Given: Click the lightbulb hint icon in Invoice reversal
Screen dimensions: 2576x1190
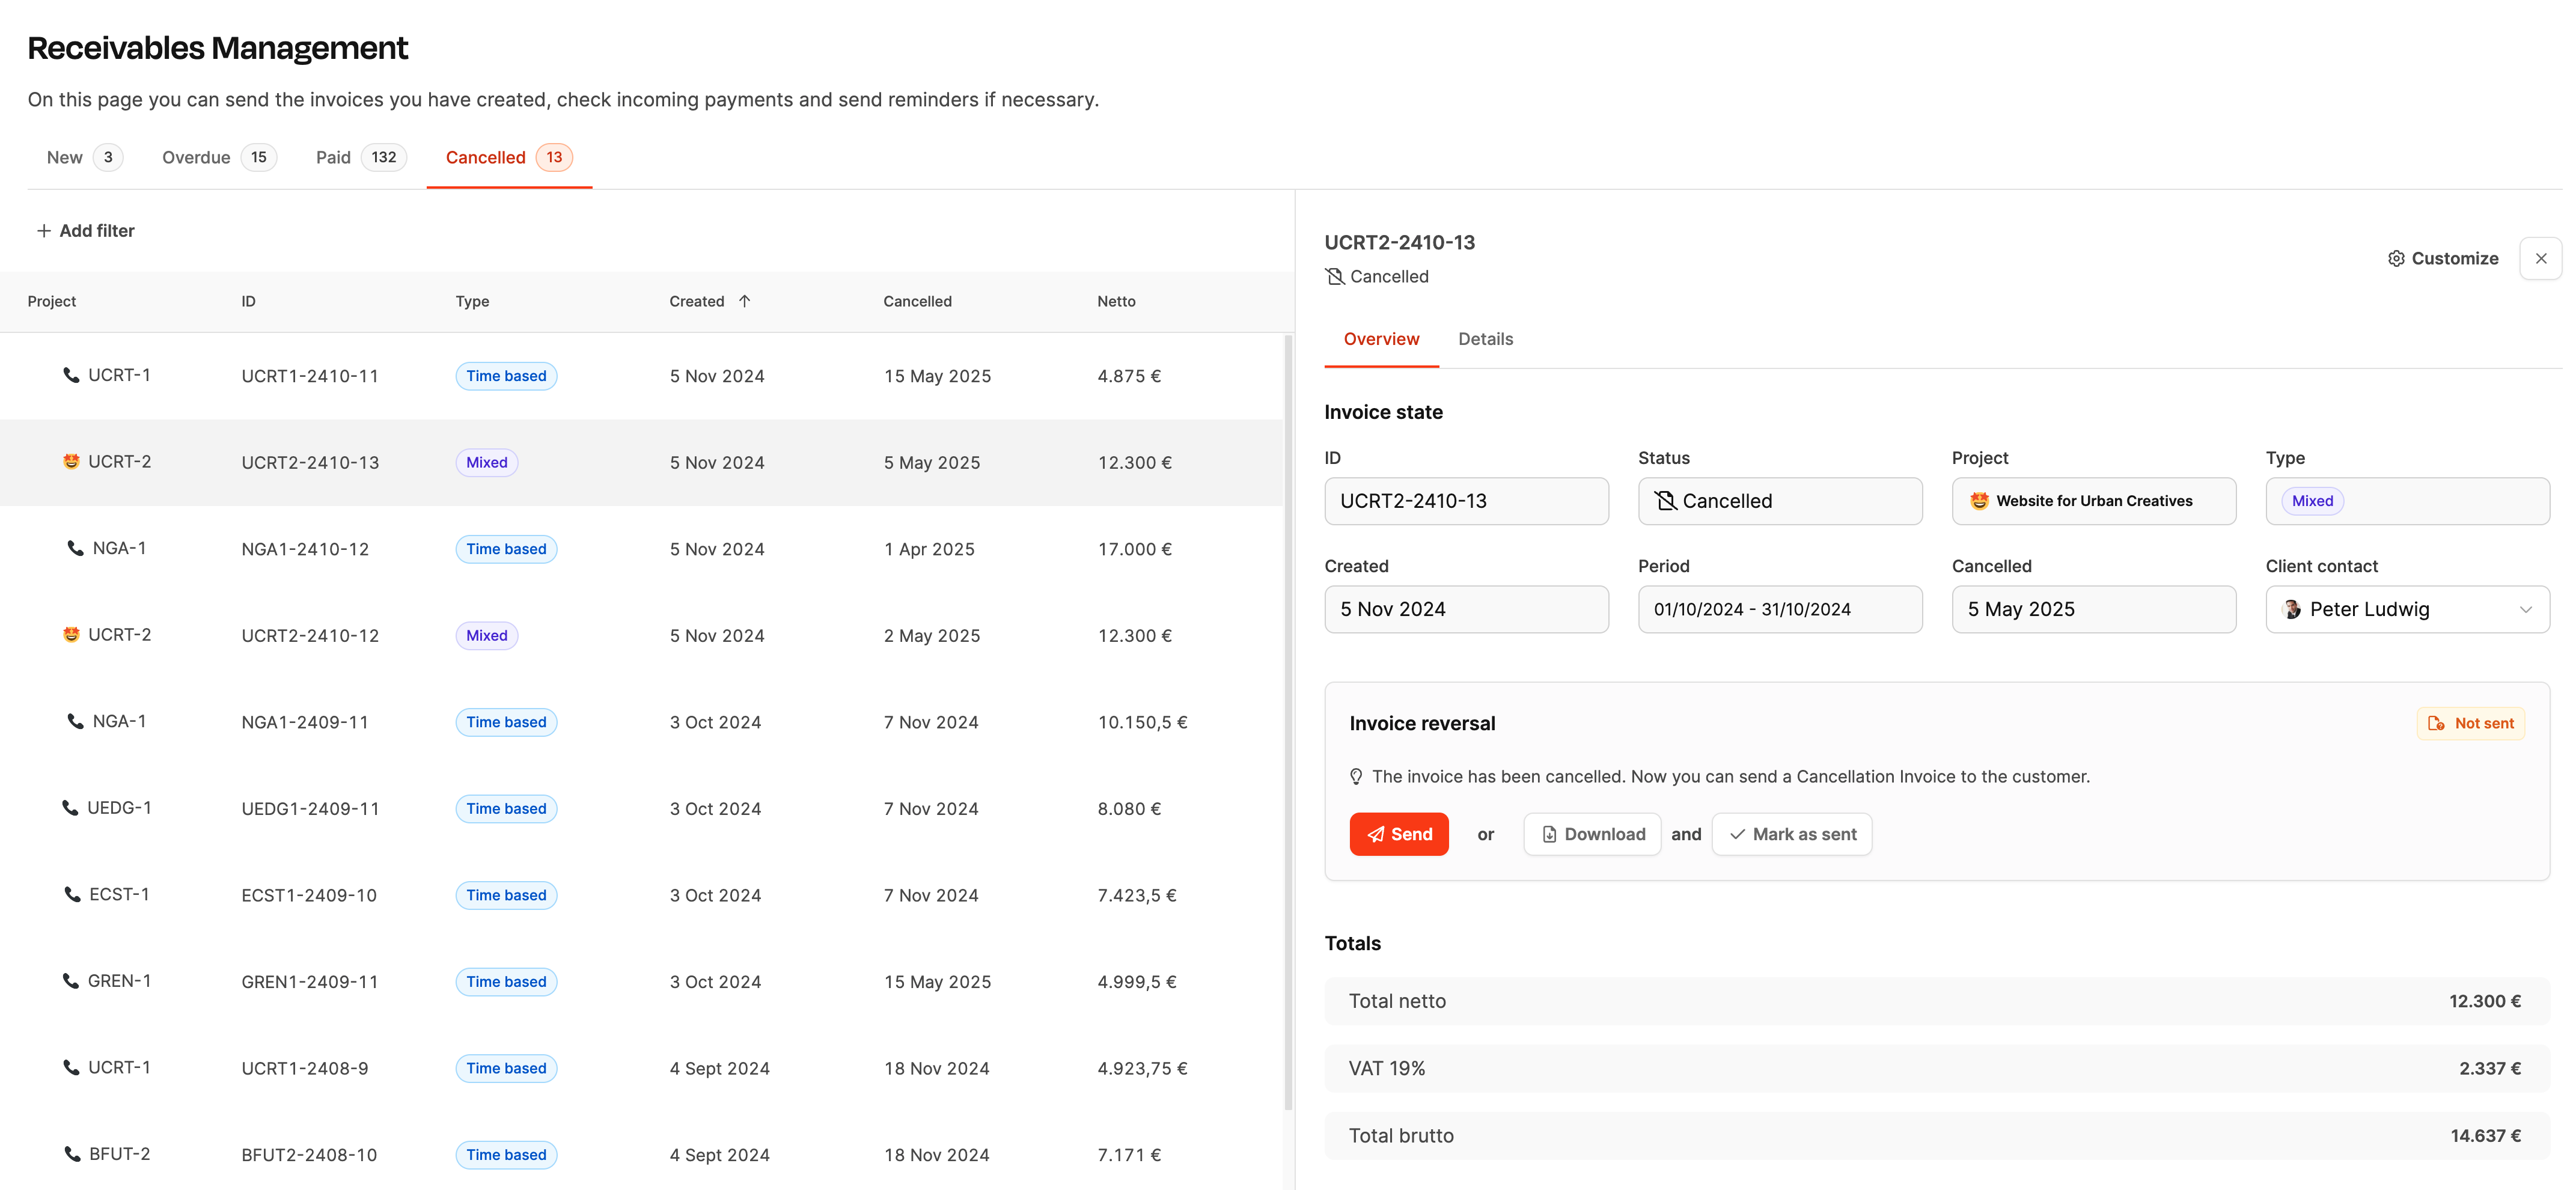Looking at the screenshot, I should coord(1356,777).
